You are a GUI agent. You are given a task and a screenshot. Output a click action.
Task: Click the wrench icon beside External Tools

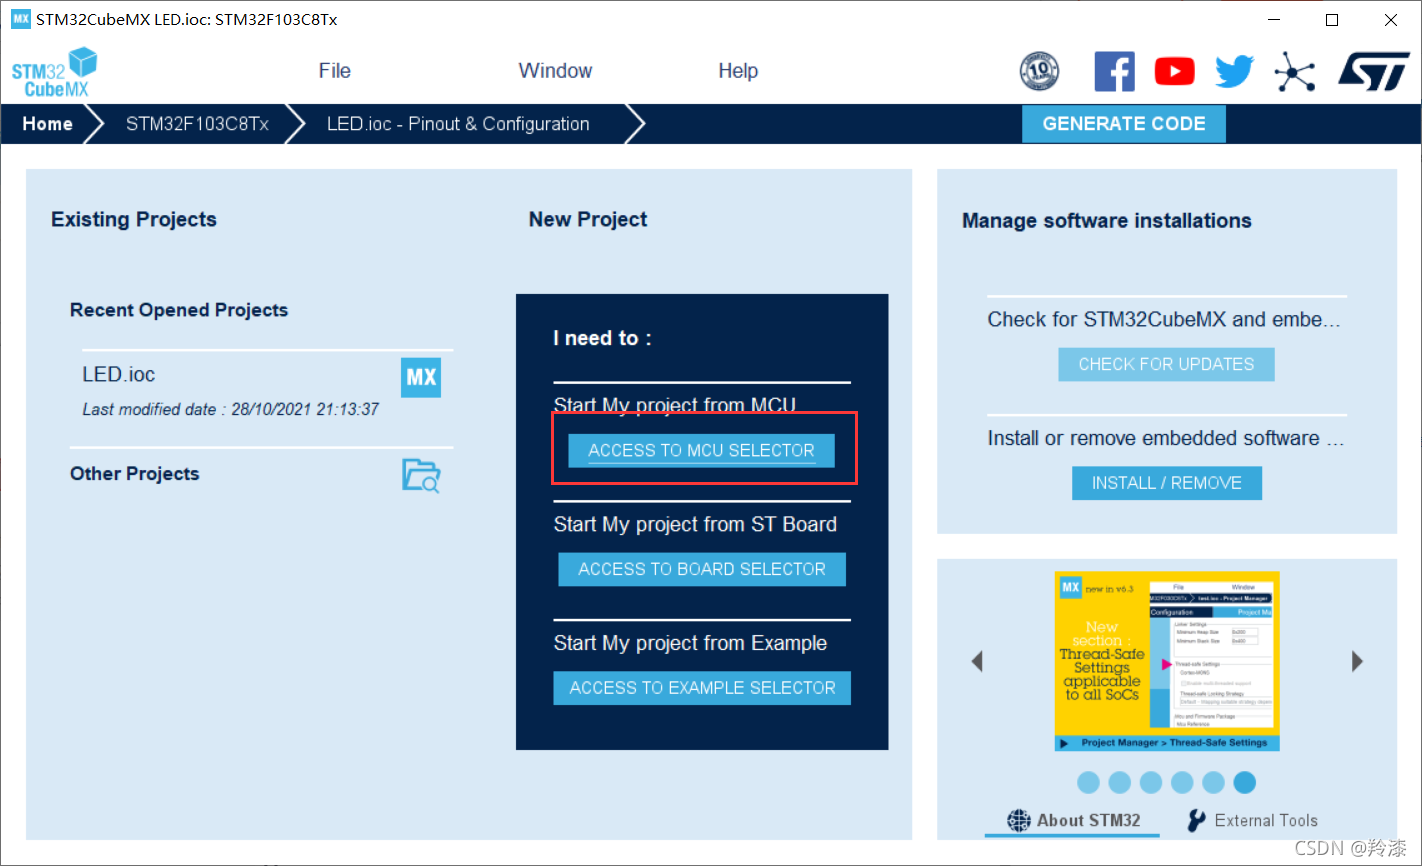(1196, 820)
